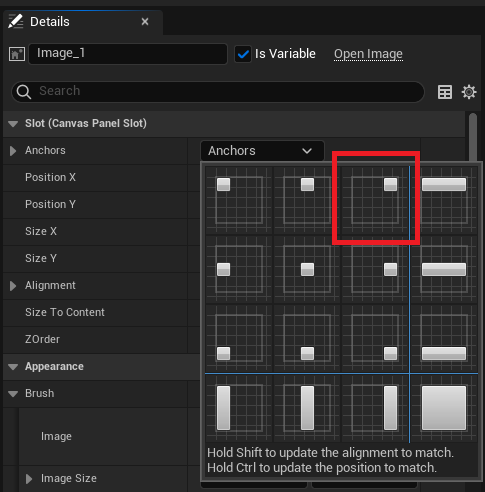Select the ZOrder label
485x492 pixels.
coord(42,339)
